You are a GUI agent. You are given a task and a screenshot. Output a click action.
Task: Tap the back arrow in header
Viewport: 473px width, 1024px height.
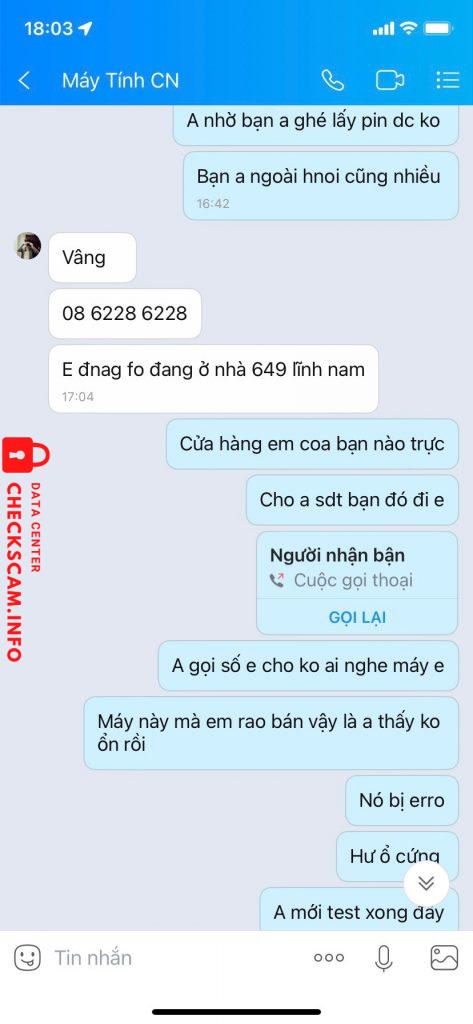[x=24, y=80]
